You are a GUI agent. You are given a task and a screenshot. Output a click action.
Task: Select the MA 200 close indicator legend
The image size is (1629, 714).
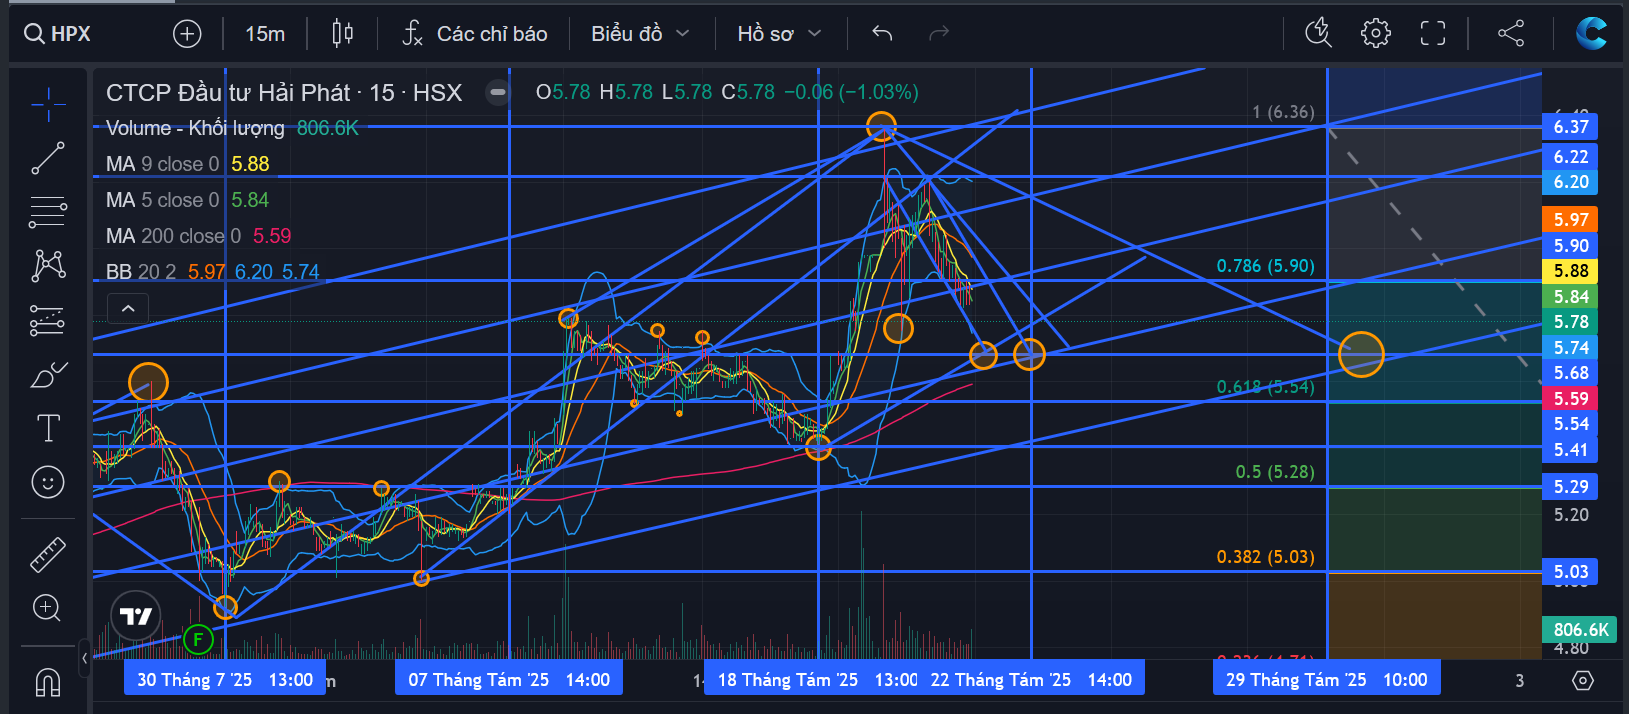tap(198, 236)
